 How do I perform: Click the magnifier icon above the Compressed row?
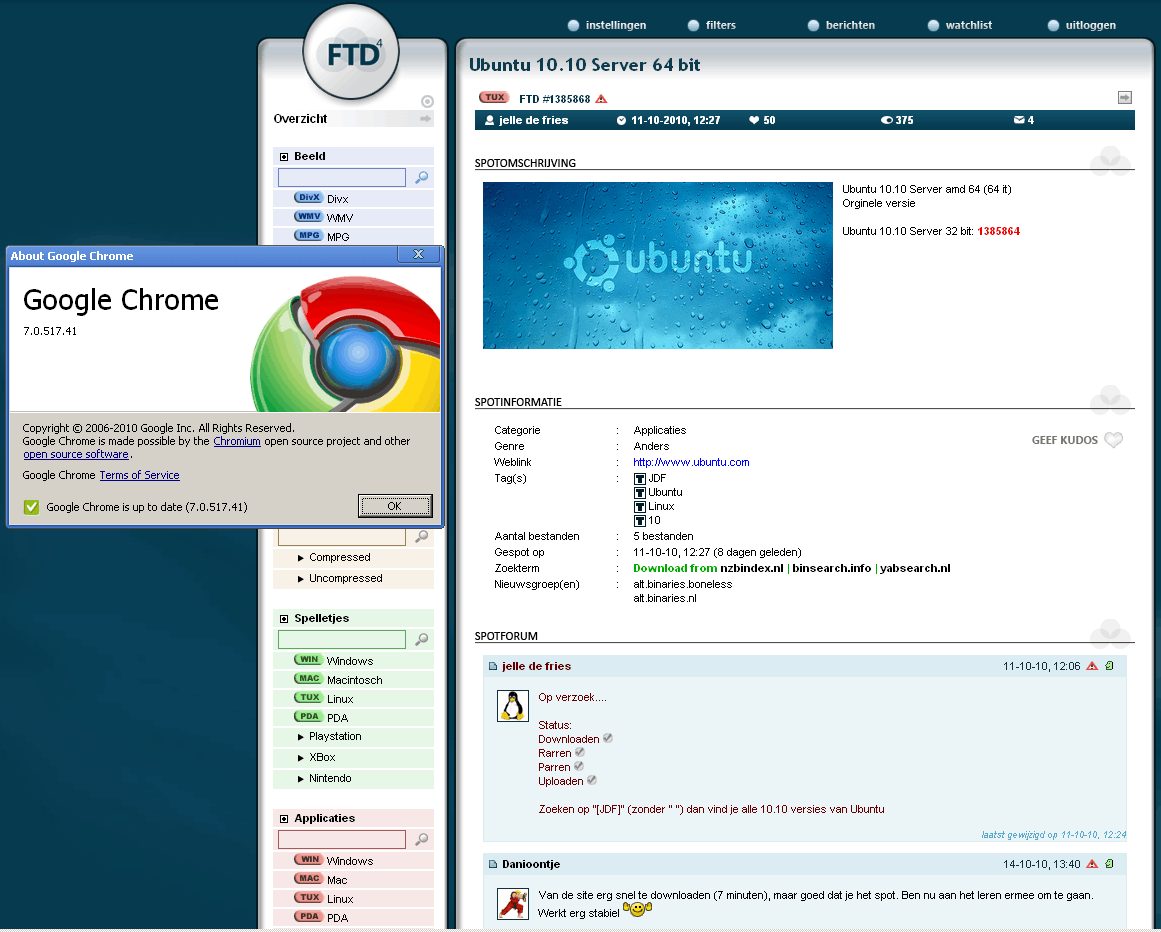point(421,536)
